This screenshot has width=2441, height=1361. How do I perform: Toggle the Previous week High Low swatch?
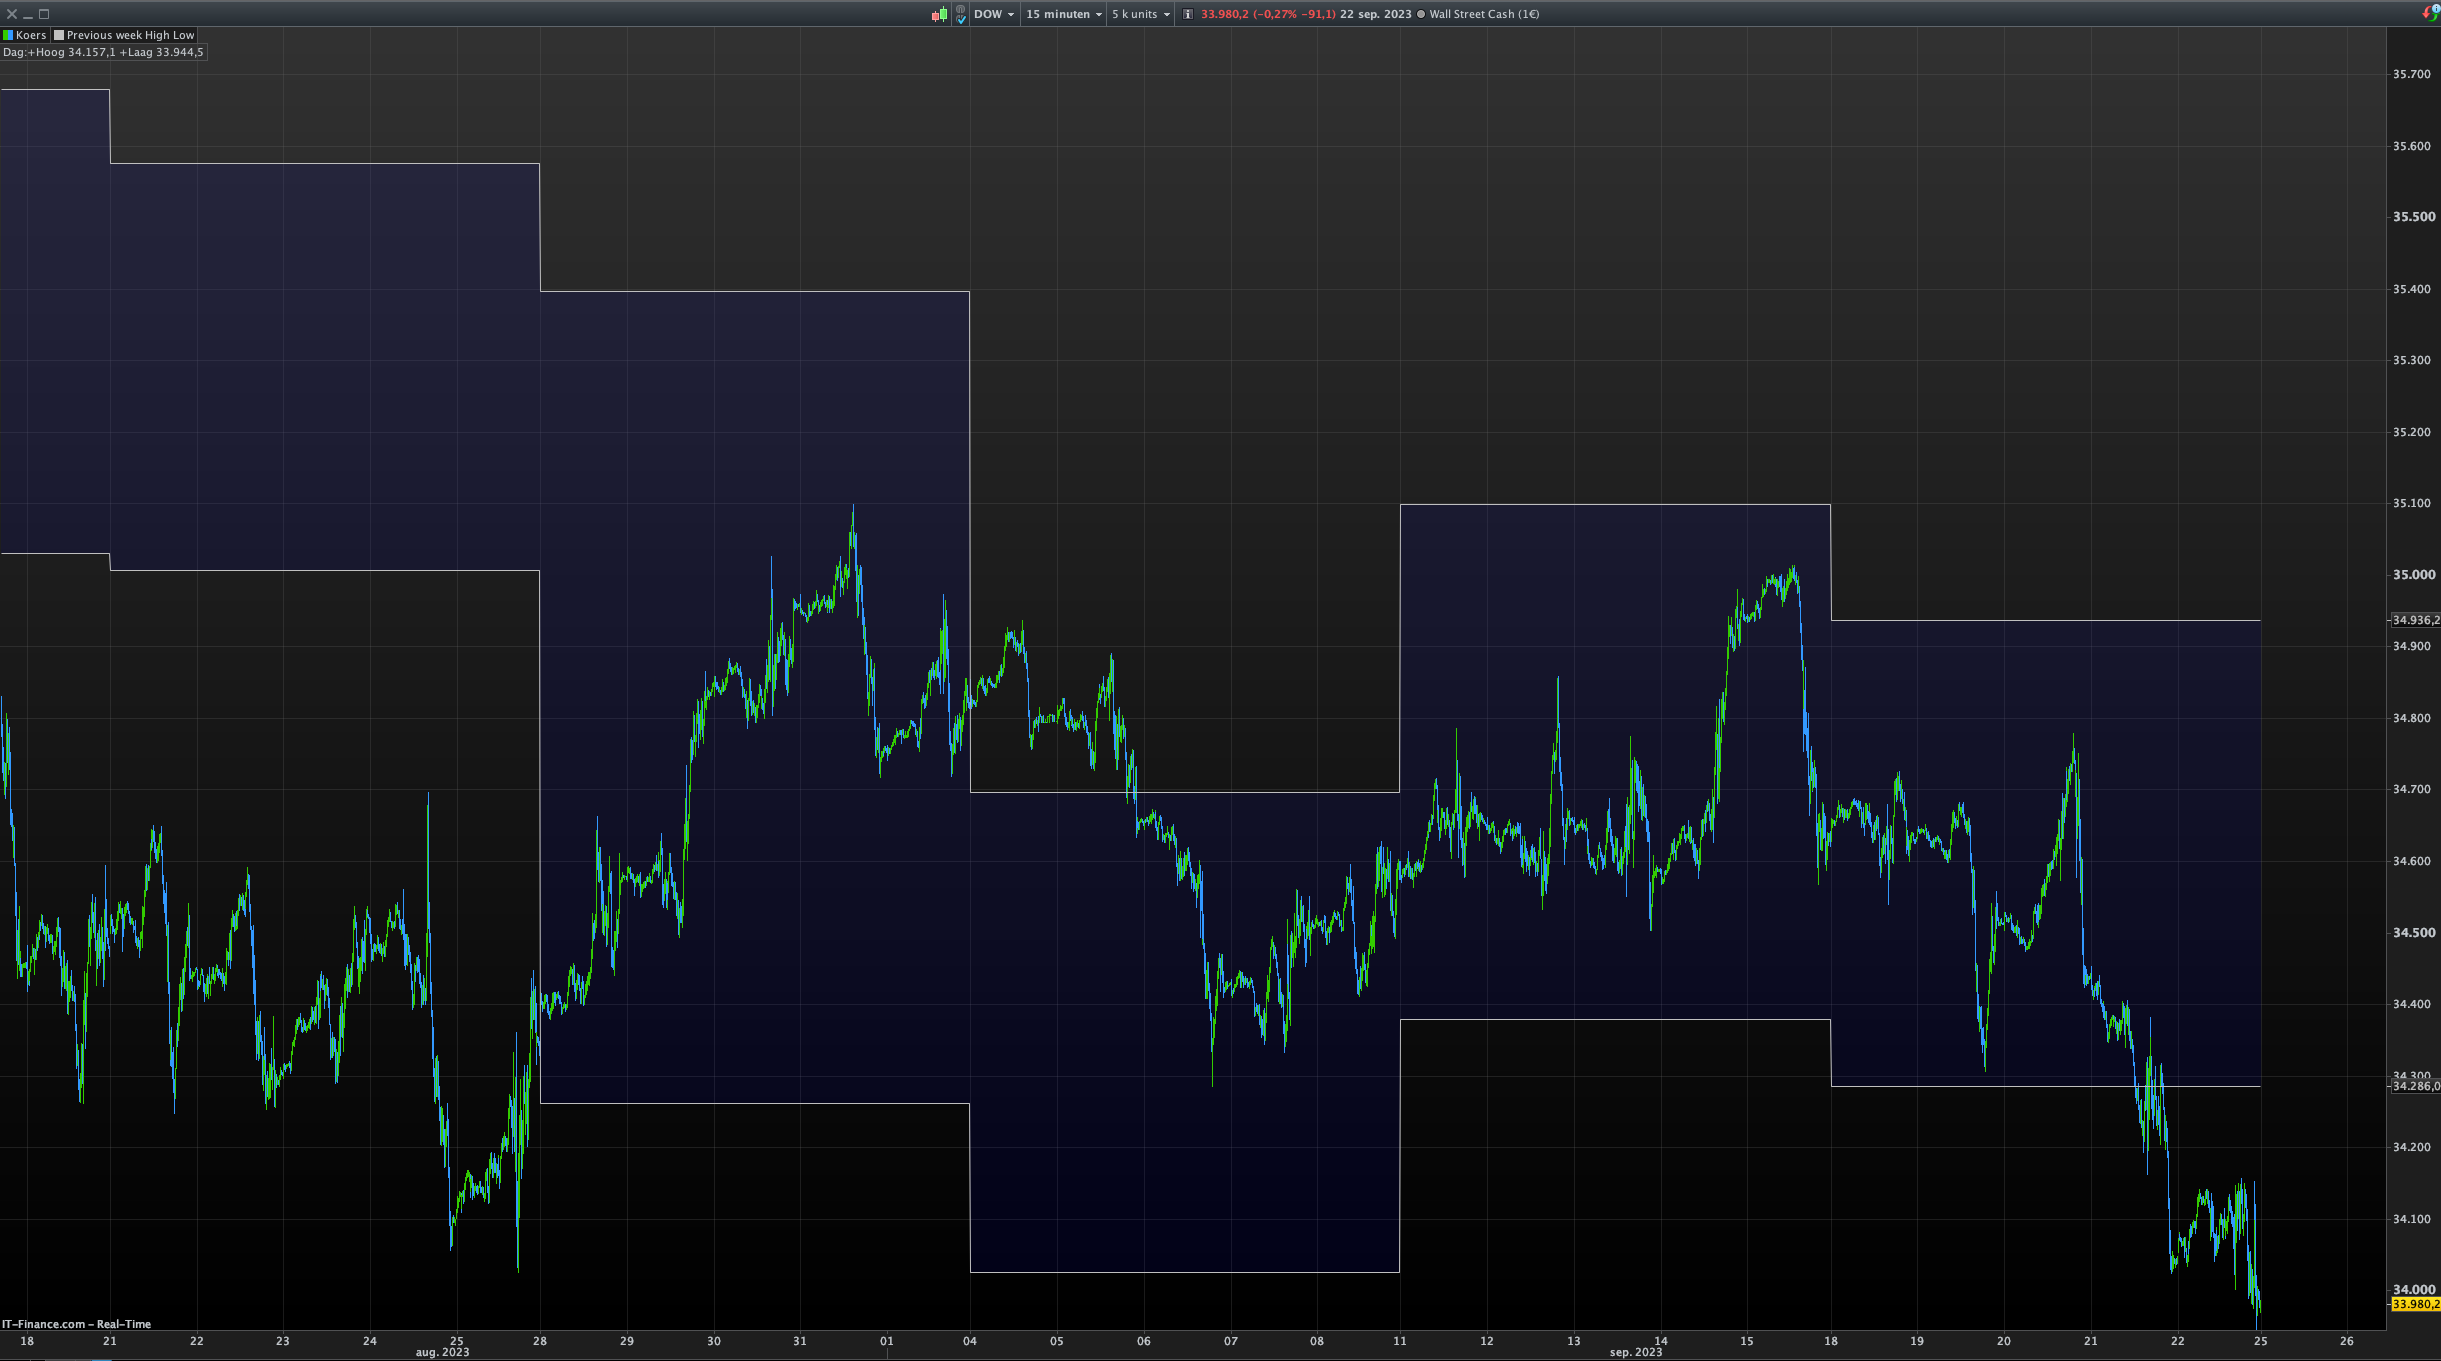pyautogui.click(x=59, y=35)
